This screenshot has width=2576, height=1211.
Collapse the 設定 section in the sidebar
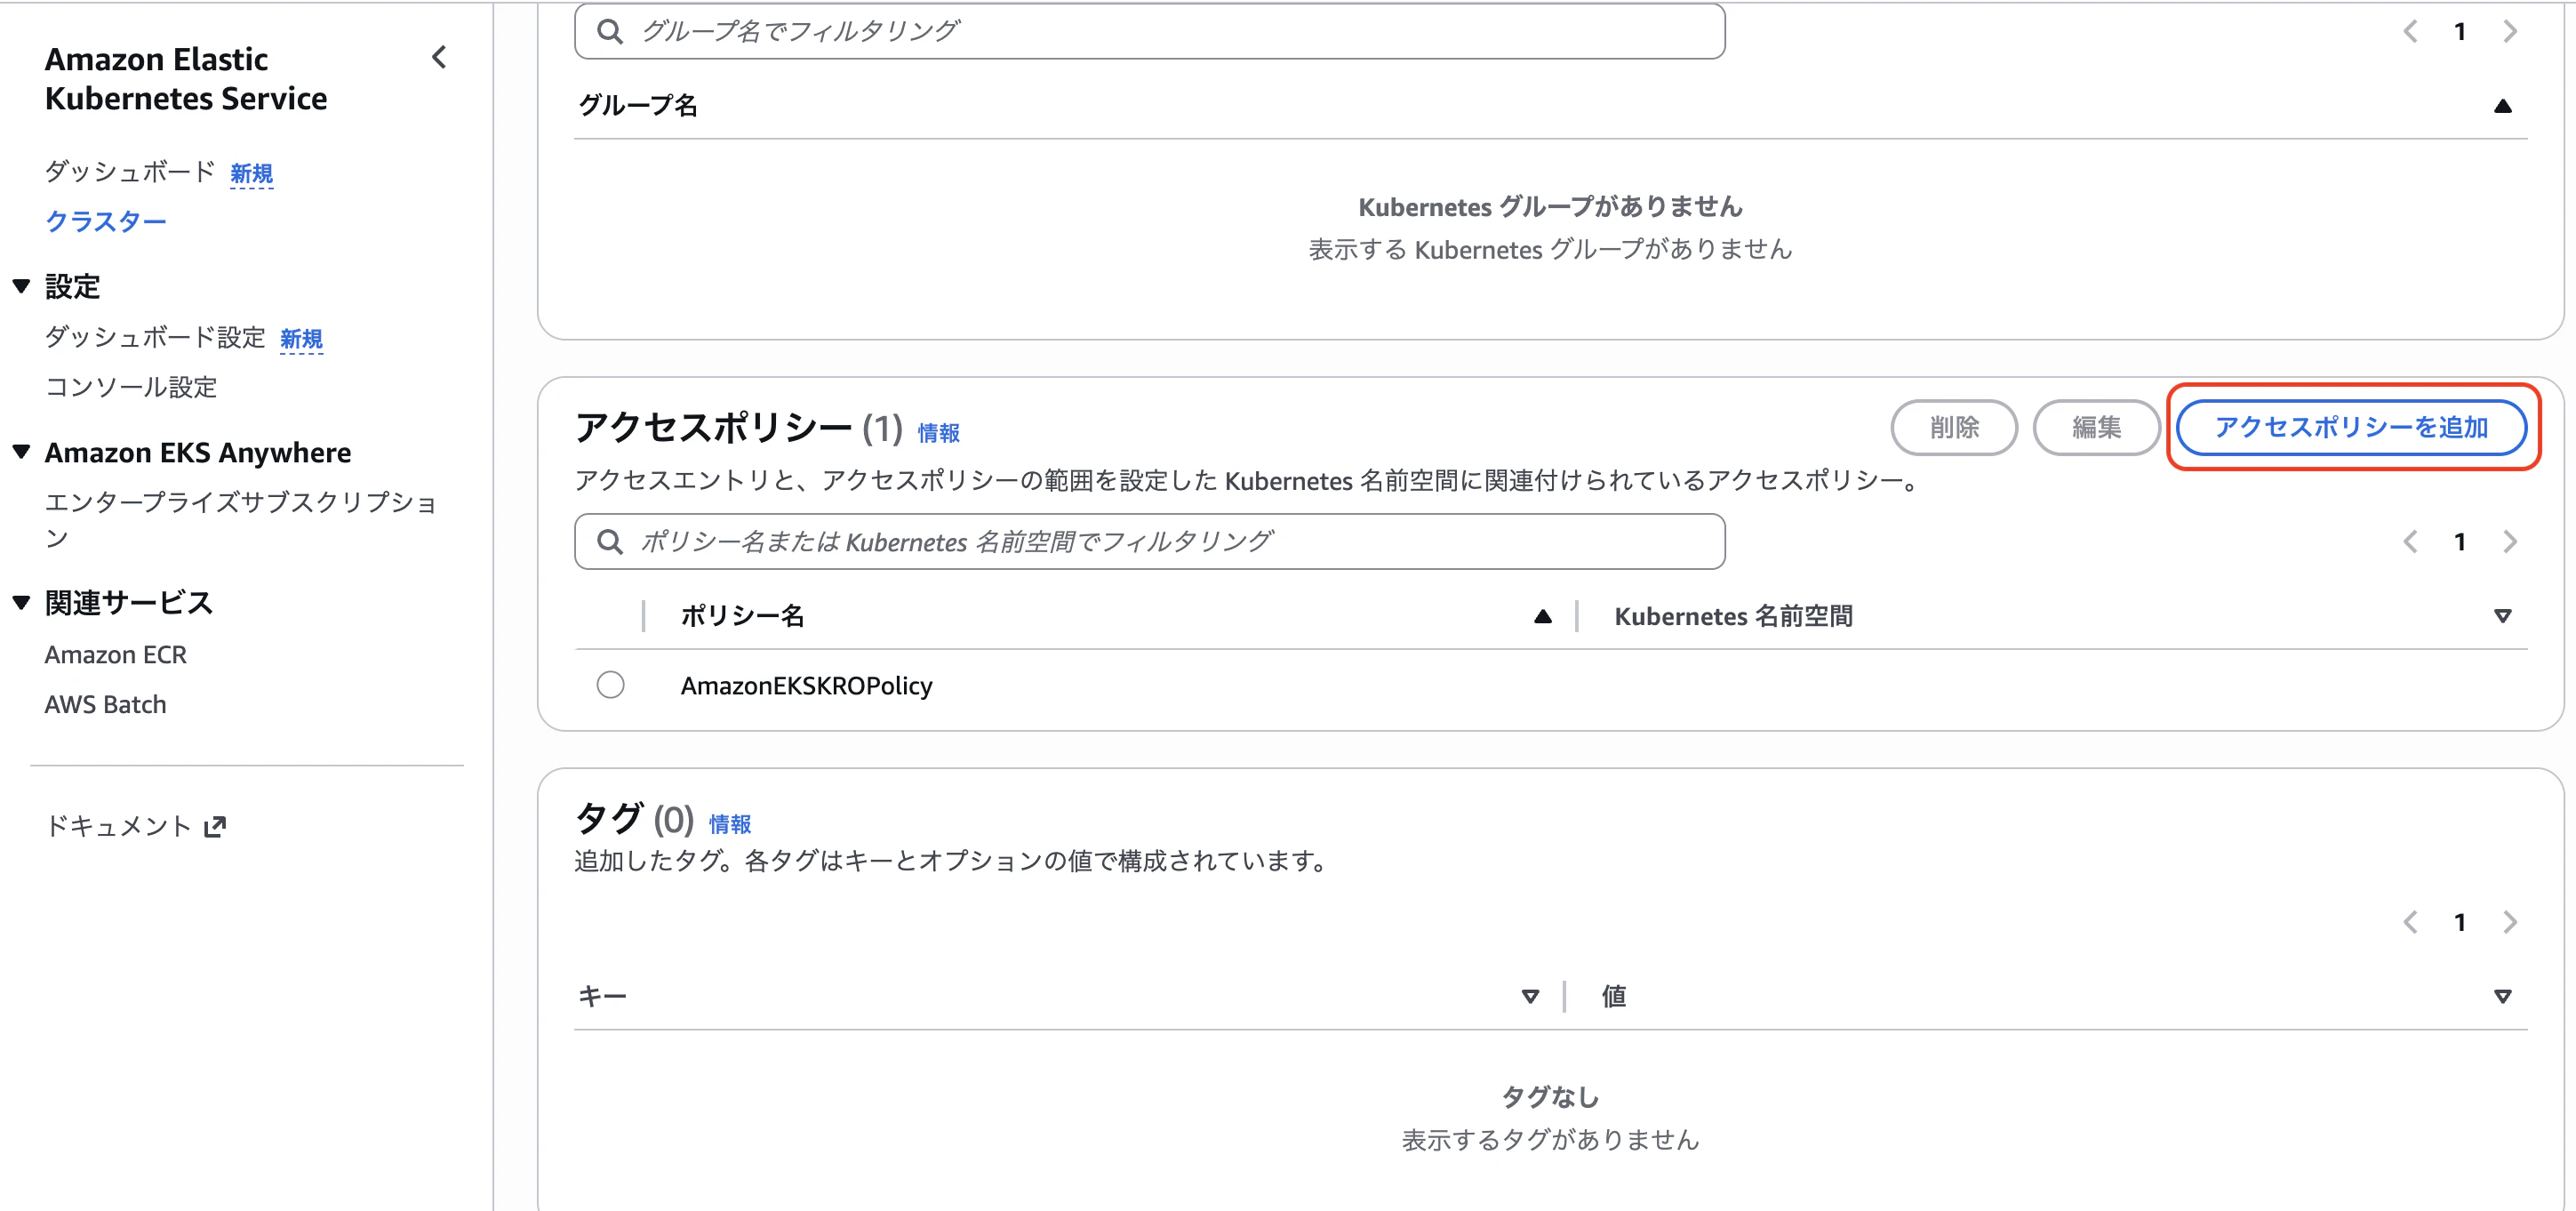click(x=20, y=286)
